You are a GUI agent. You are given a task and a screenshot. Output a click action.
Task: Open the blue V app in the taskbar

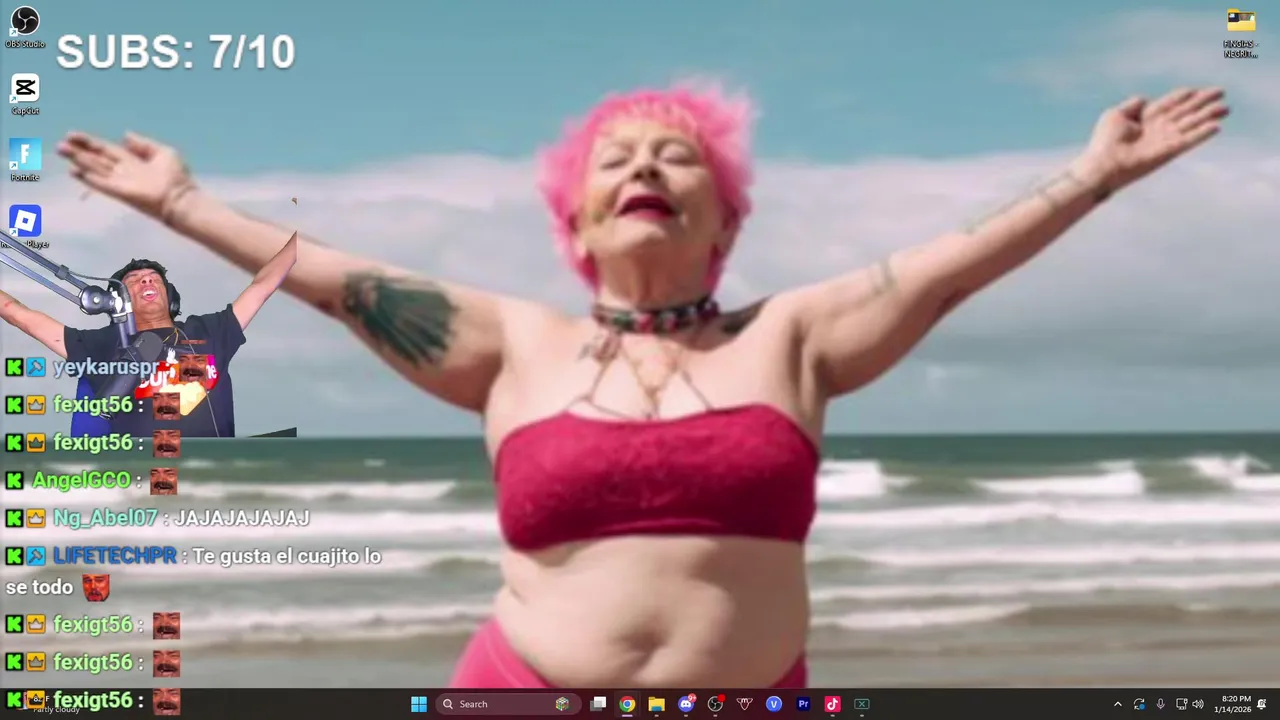pos(773,704)
